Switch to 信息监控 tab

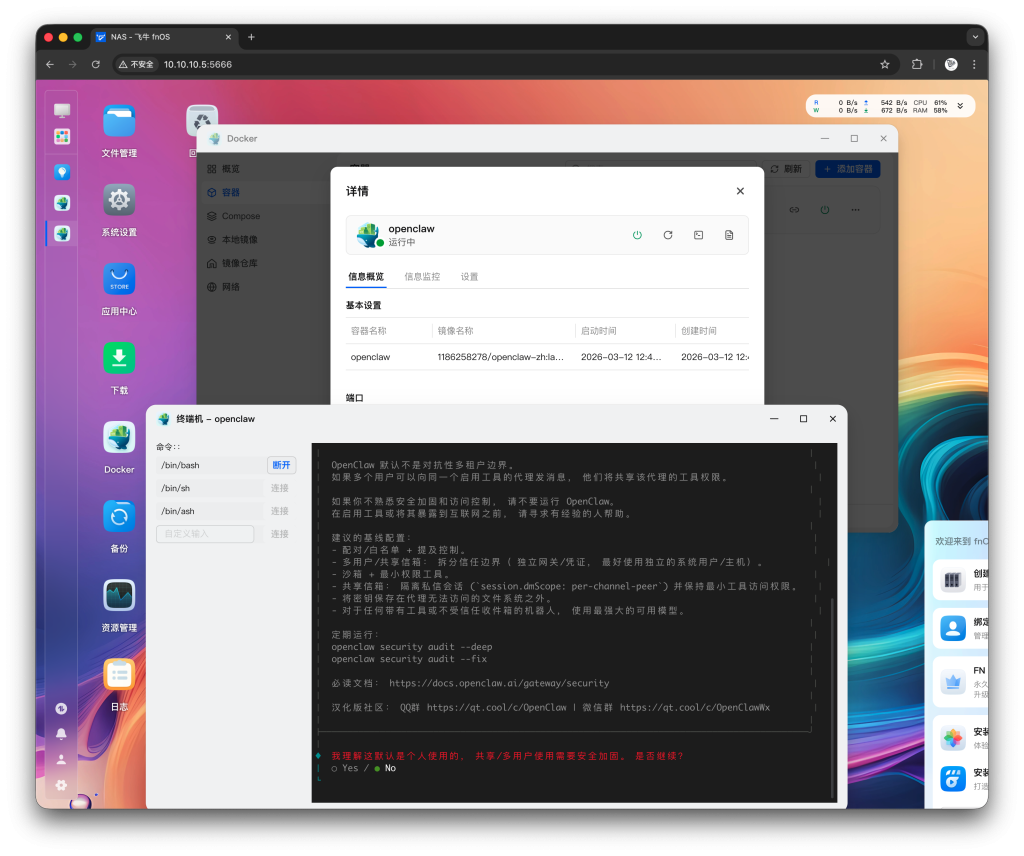click(x=422, y=276)
